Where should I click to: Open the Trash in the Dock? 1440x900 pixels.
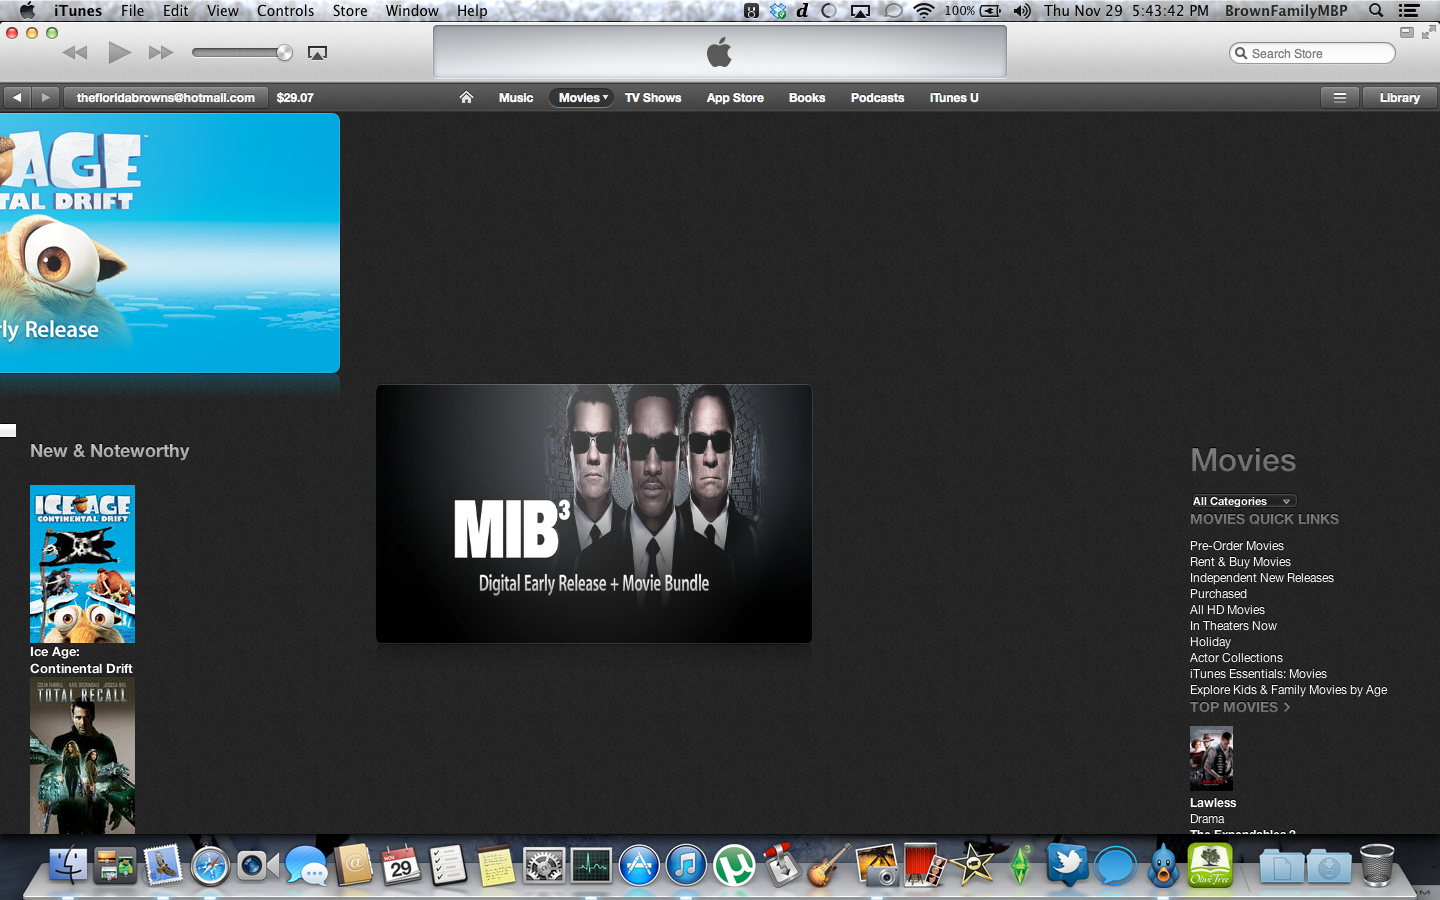point(1377,865)
